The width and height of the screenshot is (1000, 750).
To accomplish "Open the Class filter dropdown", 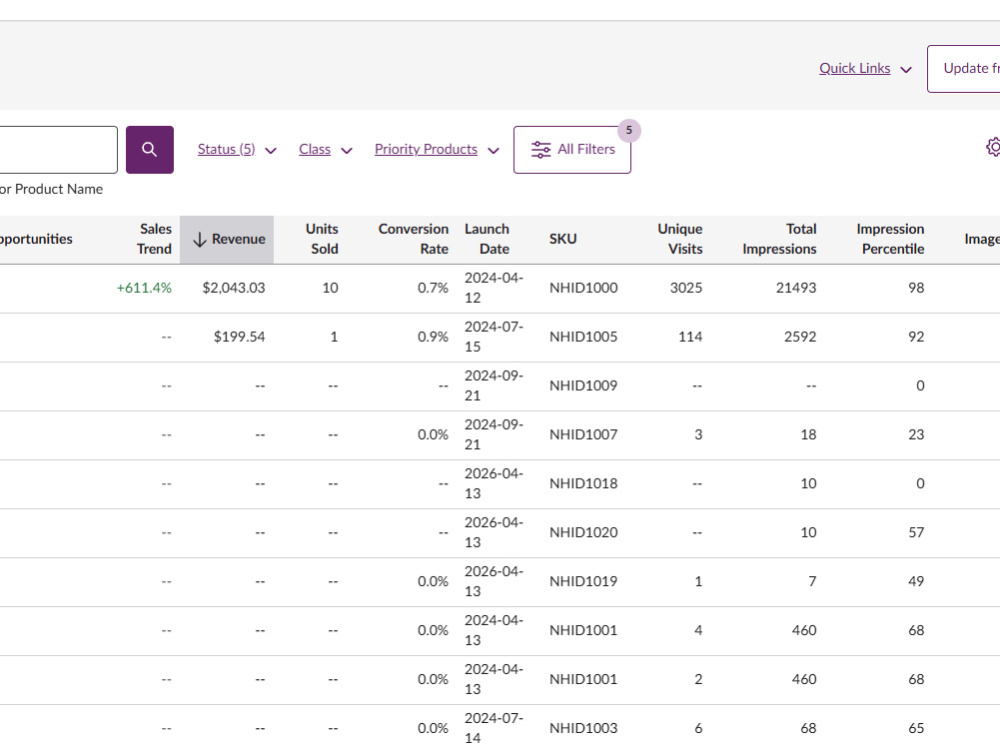I will point(325,149).
